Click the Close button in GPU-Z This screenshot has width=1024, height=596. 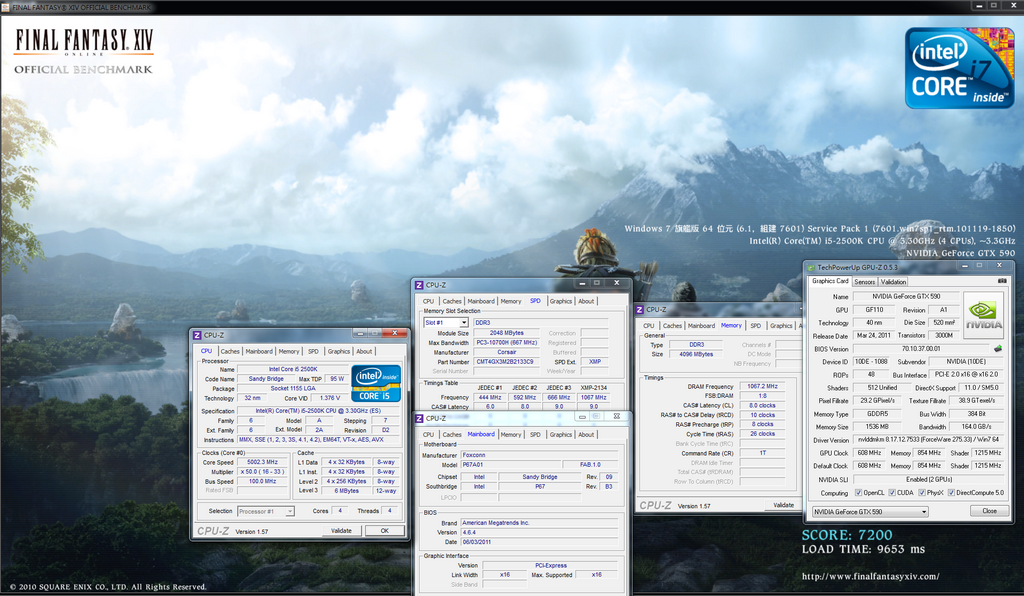[x=989, y=511]
